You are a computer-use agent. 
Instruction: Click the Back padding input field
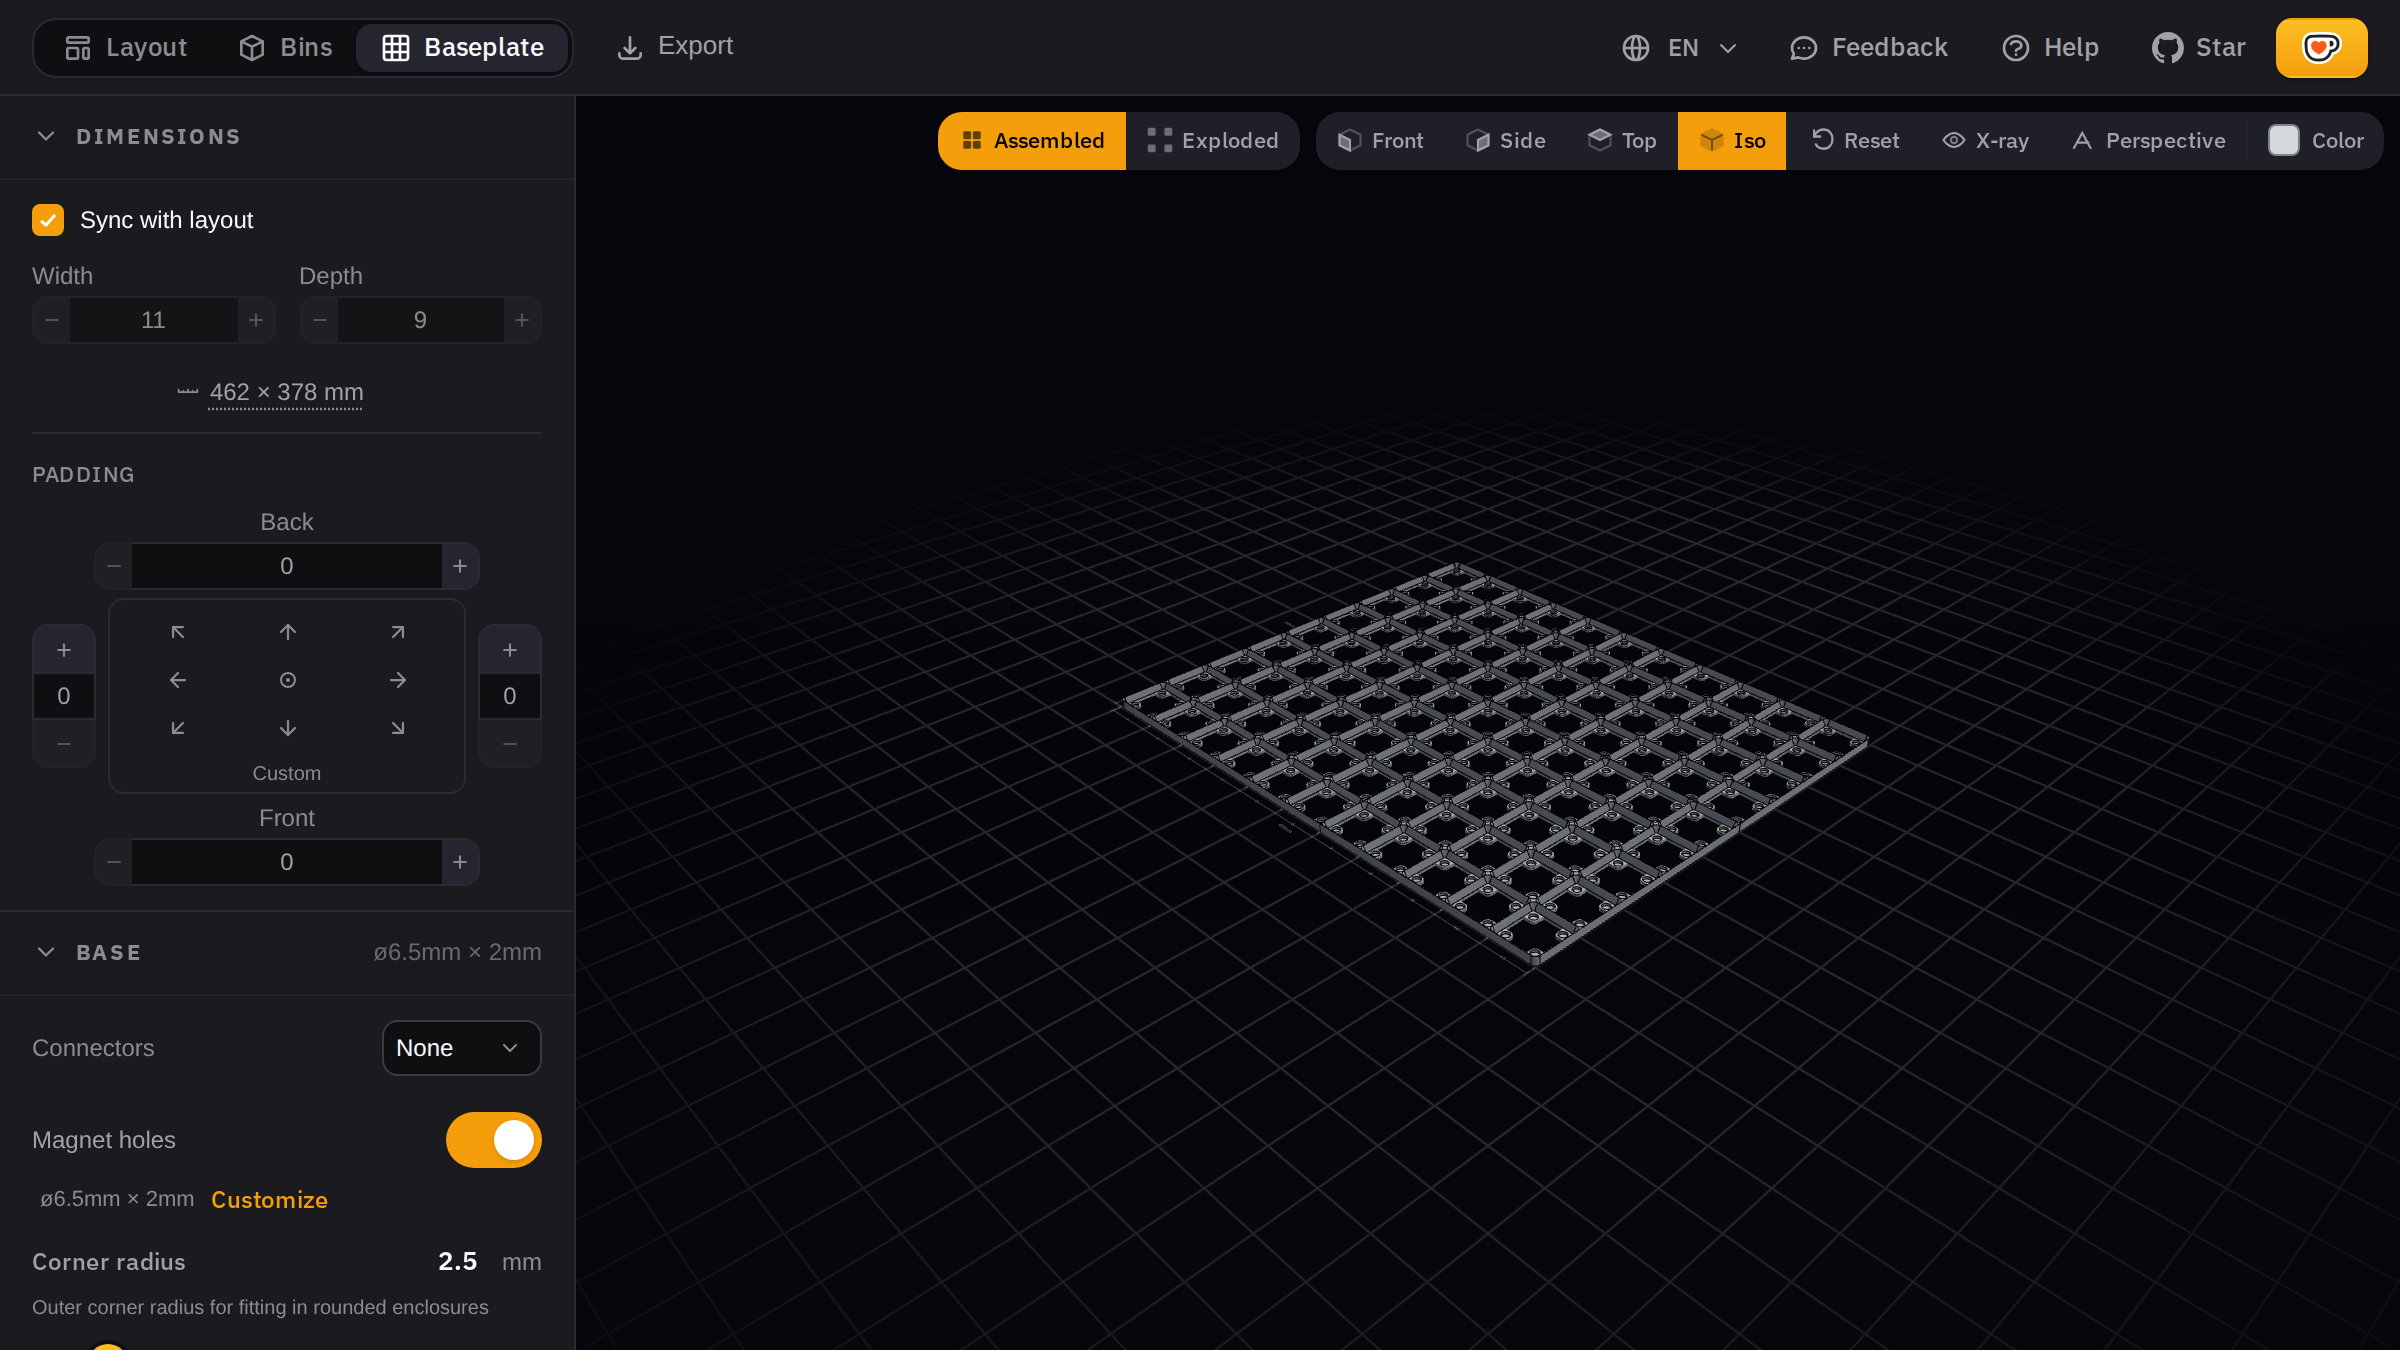click(287, 566)
